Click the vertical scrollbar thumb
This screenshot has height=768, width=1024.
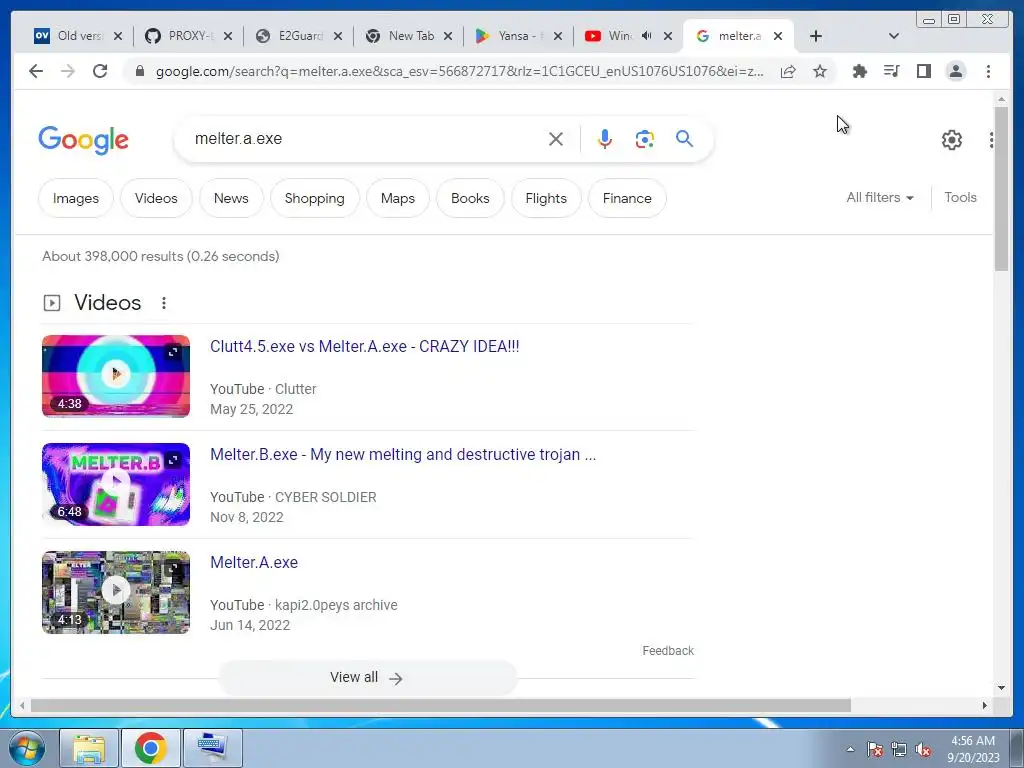(x=1002, y=189)
